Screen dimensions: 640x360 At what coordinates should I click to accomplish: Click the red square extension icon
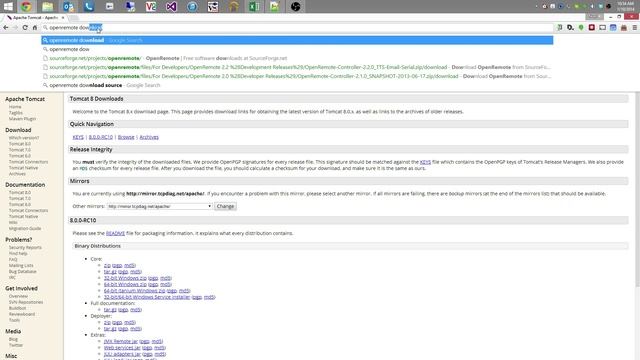(592, 27)
